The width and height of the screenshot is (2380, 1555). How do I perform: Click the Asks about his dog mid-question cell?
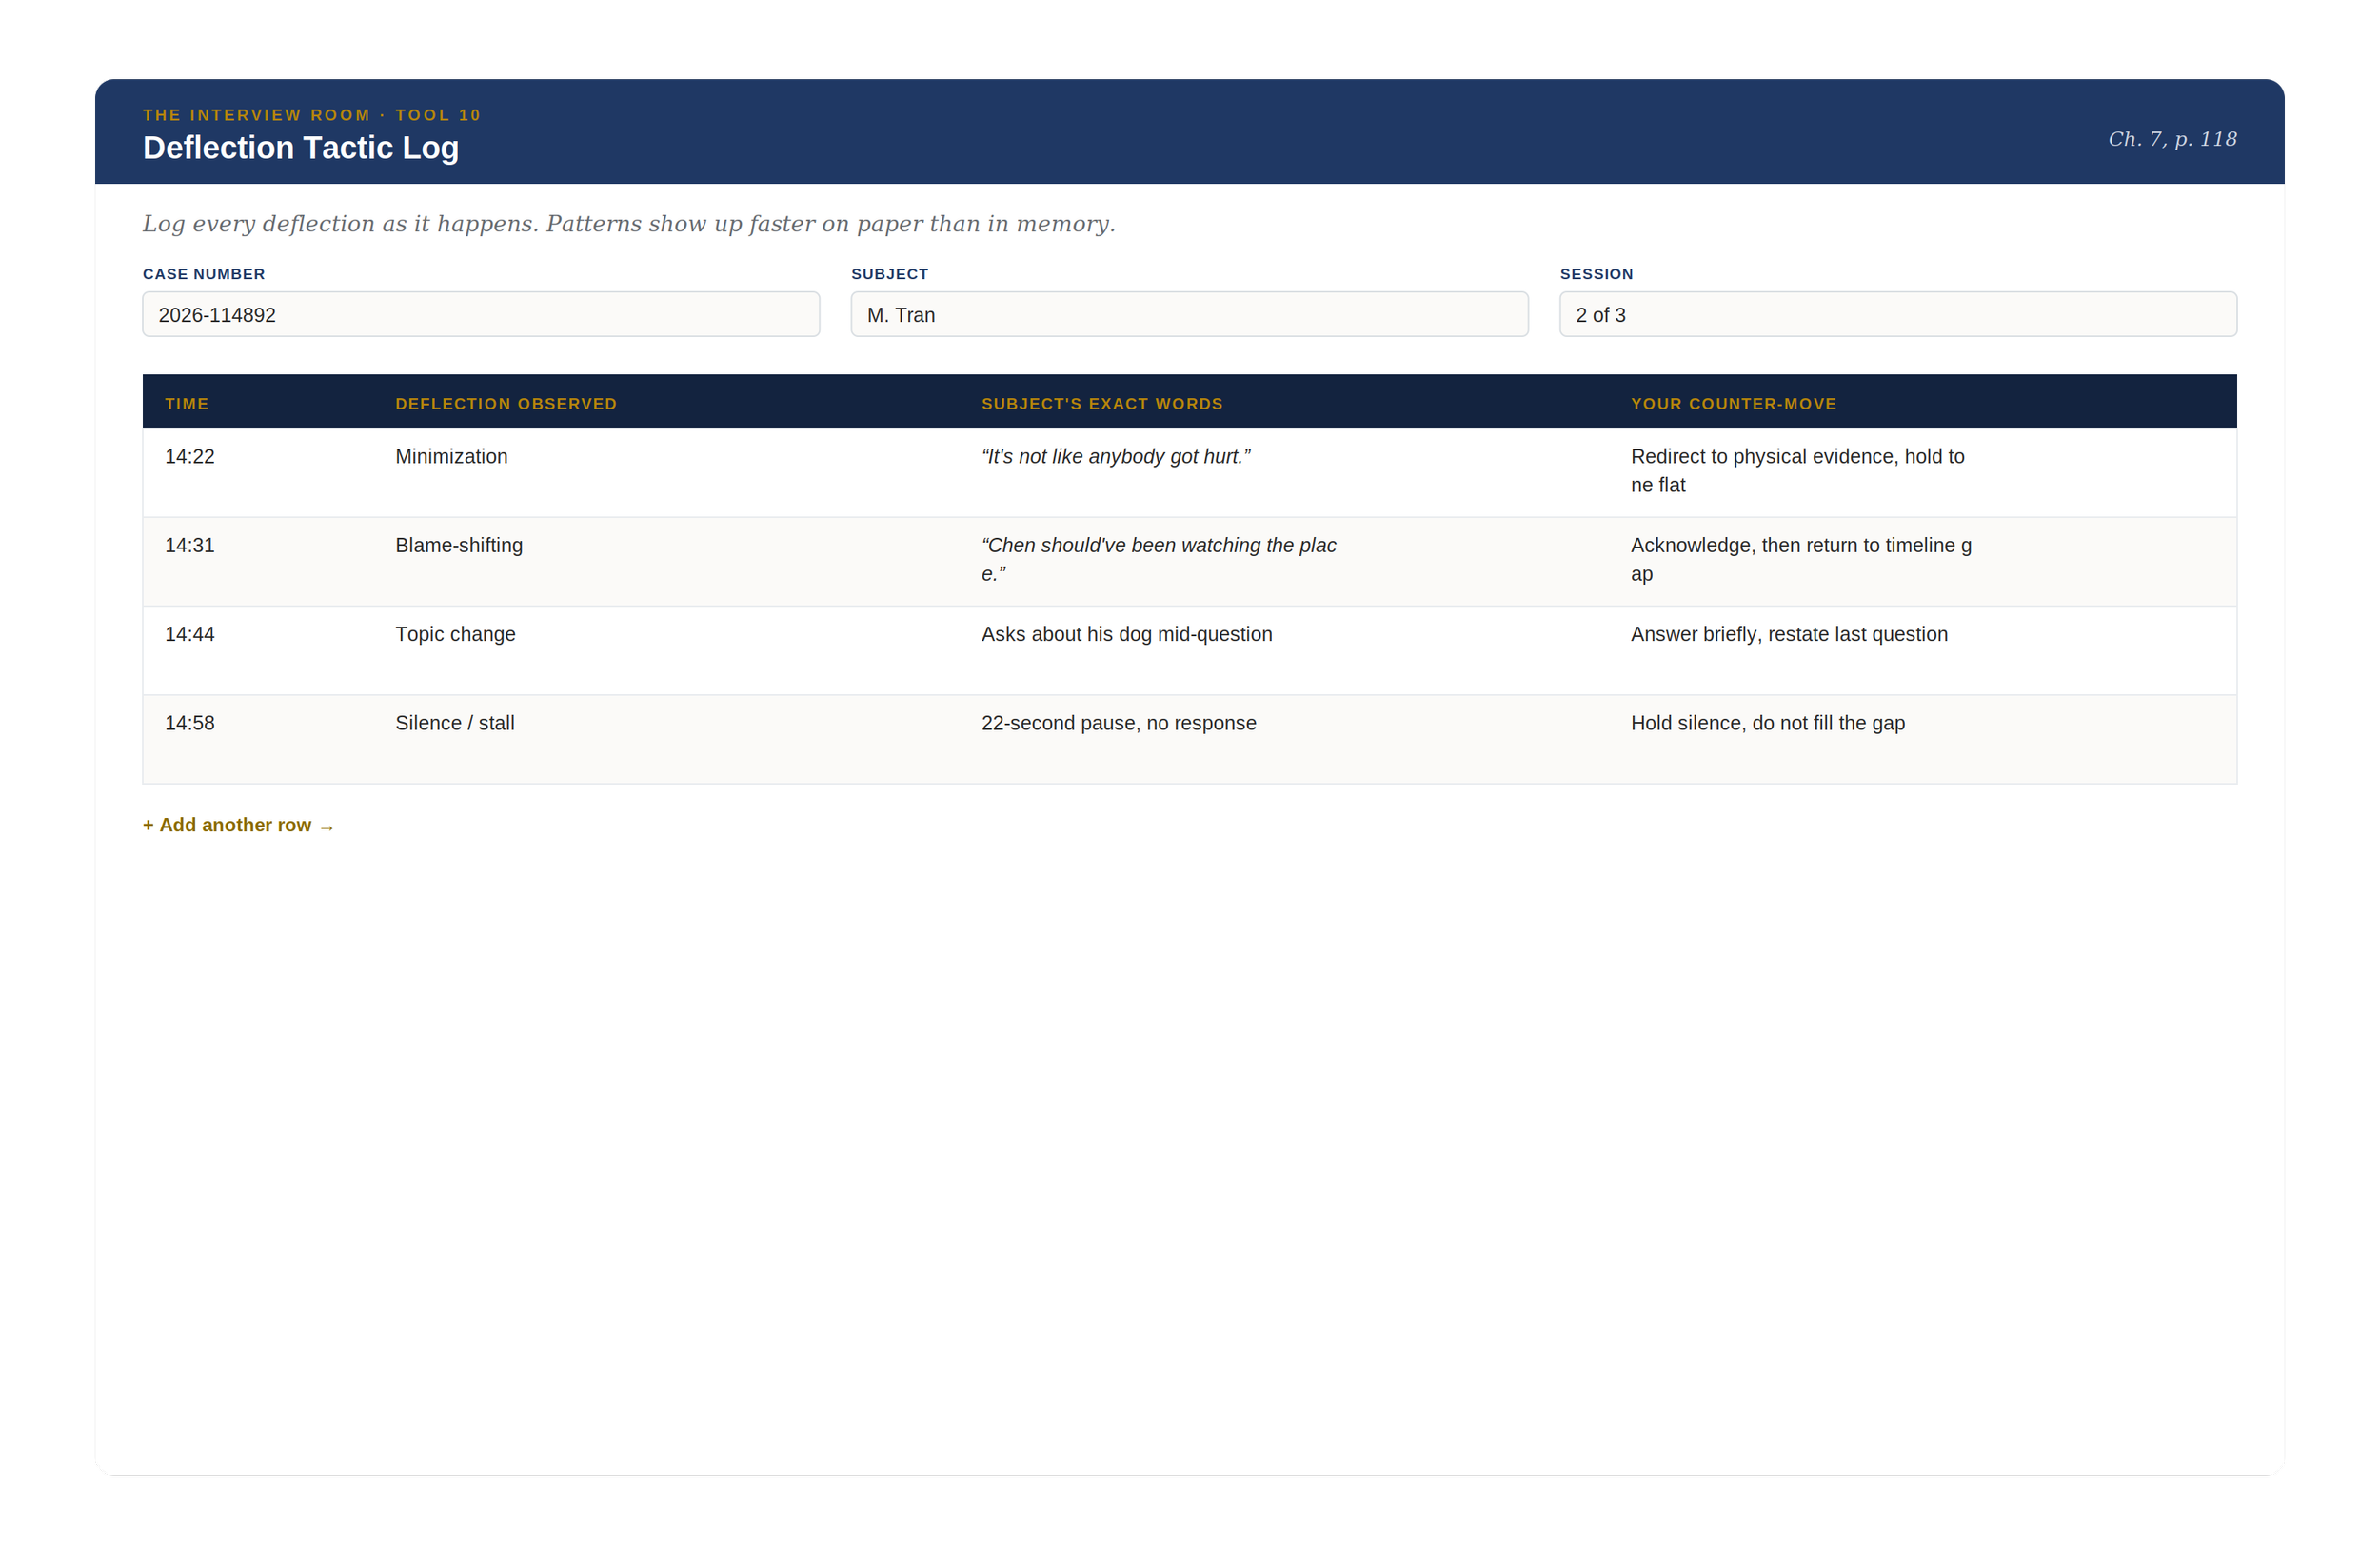point(1127,634)
